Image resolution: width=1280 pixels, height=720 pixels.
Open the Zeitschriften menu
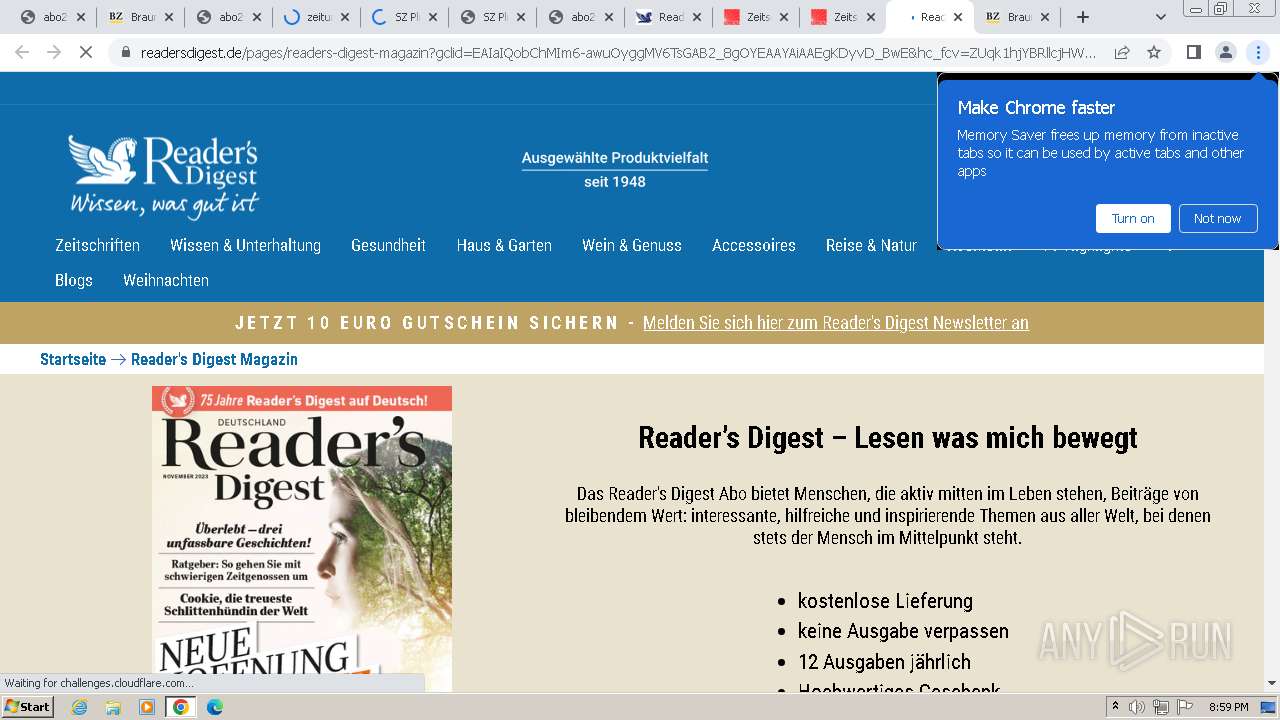97,245
